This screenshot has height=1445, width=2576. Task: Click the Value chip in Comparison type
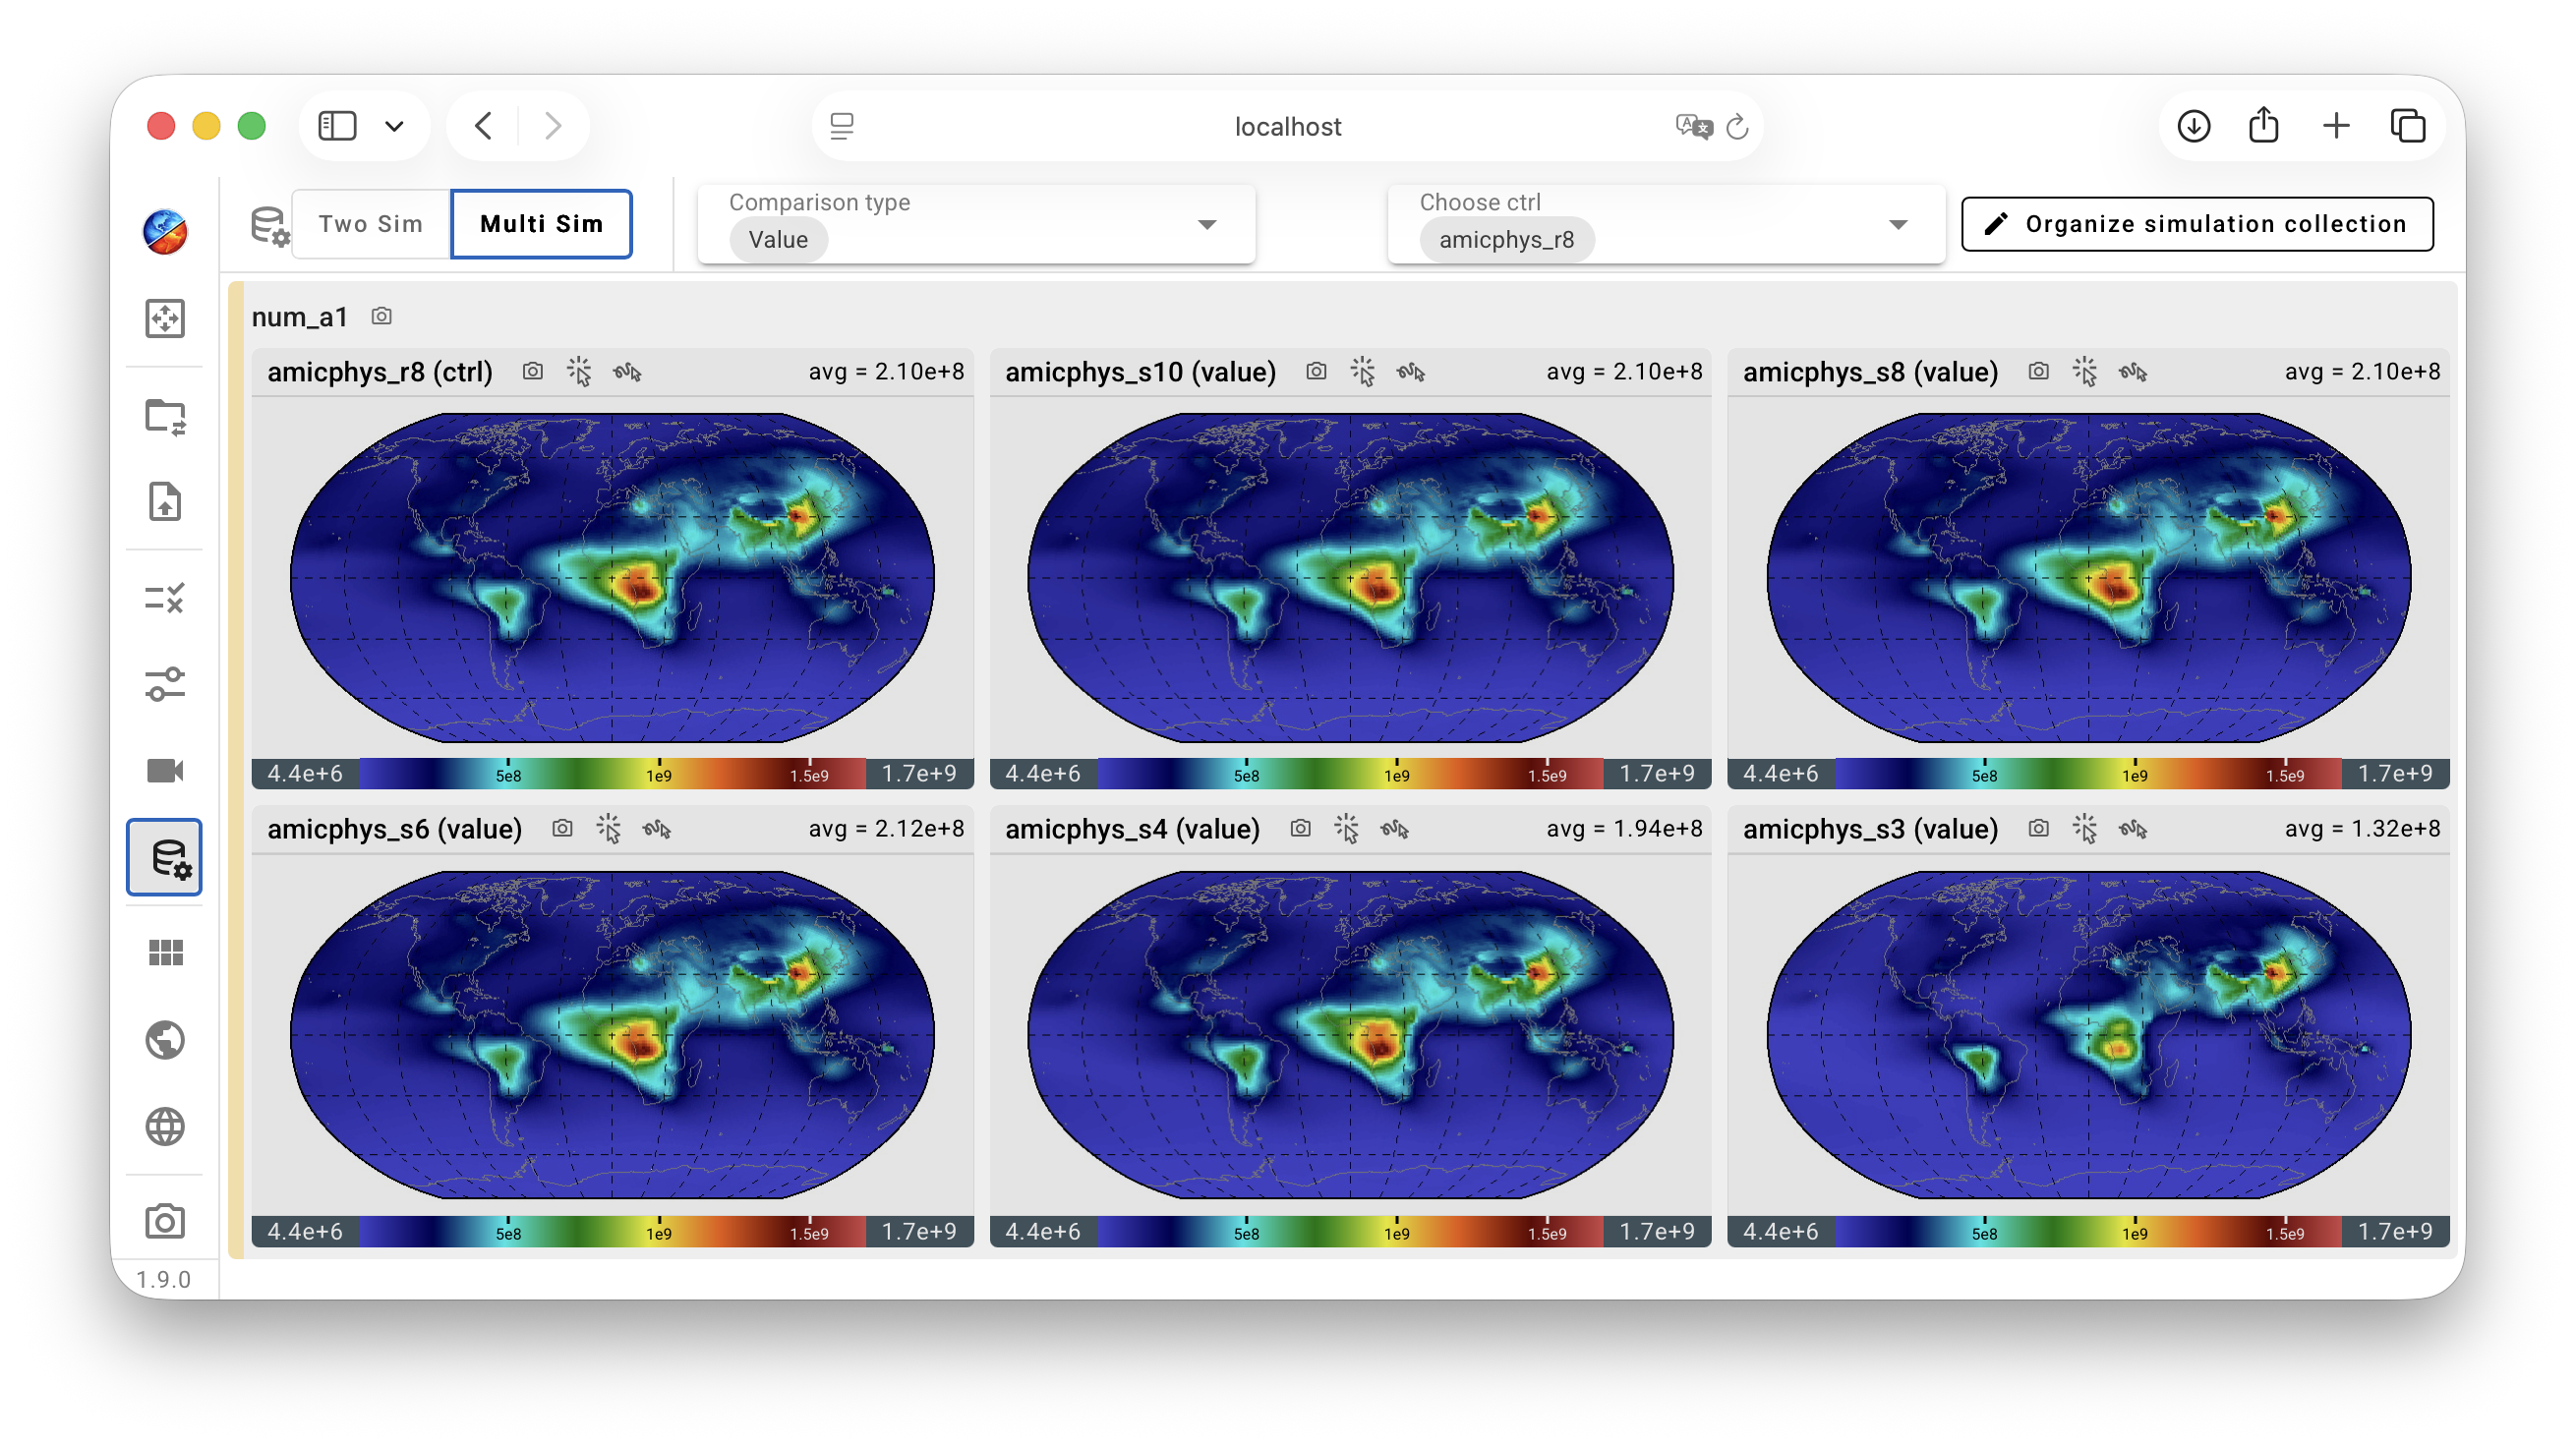tap(778, 240)
